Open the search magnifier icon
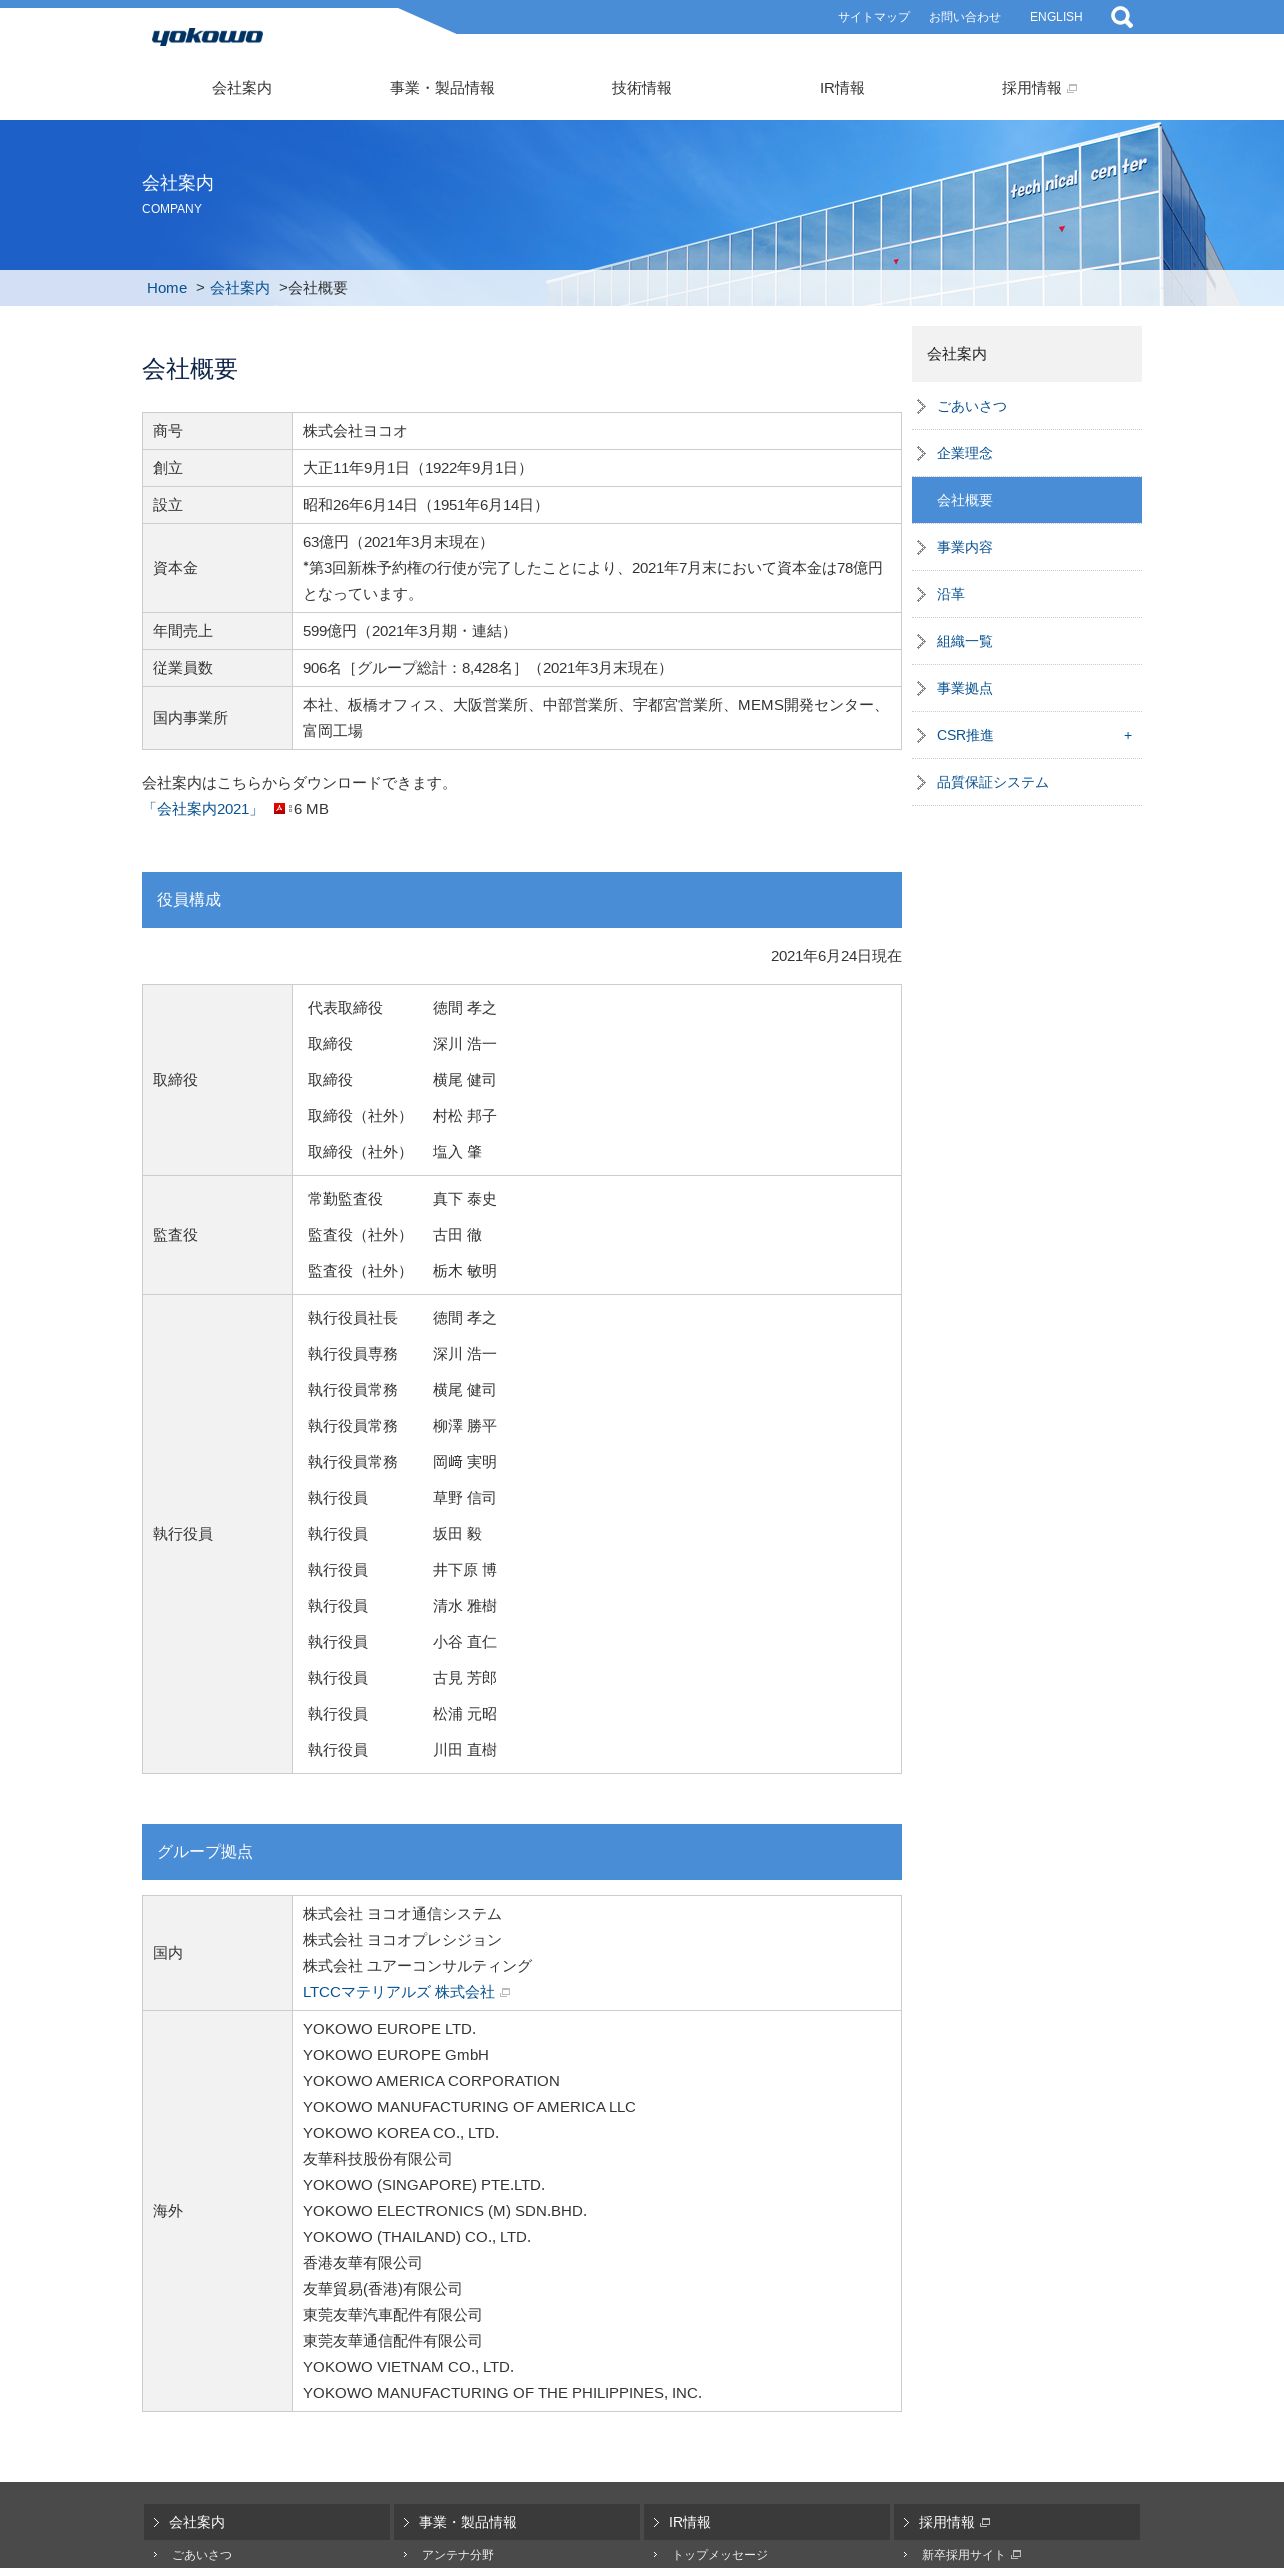This screenshot has height=2568, width=1284. coord(1121,17)
